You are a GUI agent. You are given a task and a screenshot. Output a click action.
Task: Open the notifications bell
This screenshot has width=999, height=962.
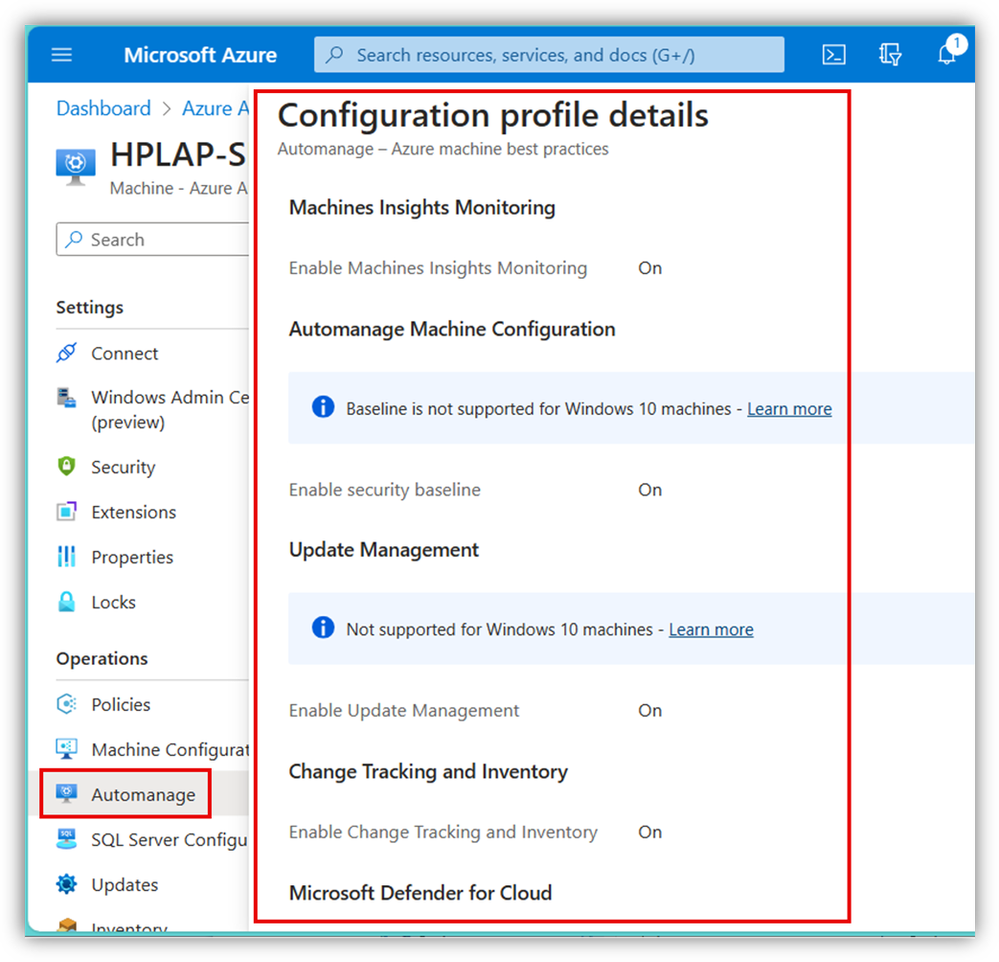pyautogui.click(x=947, y=54)
